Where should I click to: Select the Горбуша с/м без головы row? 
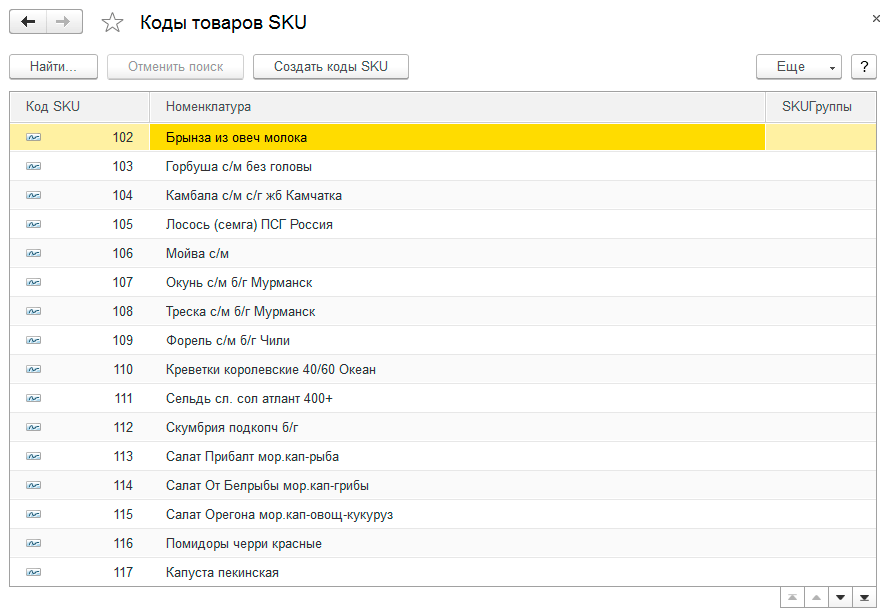[x=239, y=166]
